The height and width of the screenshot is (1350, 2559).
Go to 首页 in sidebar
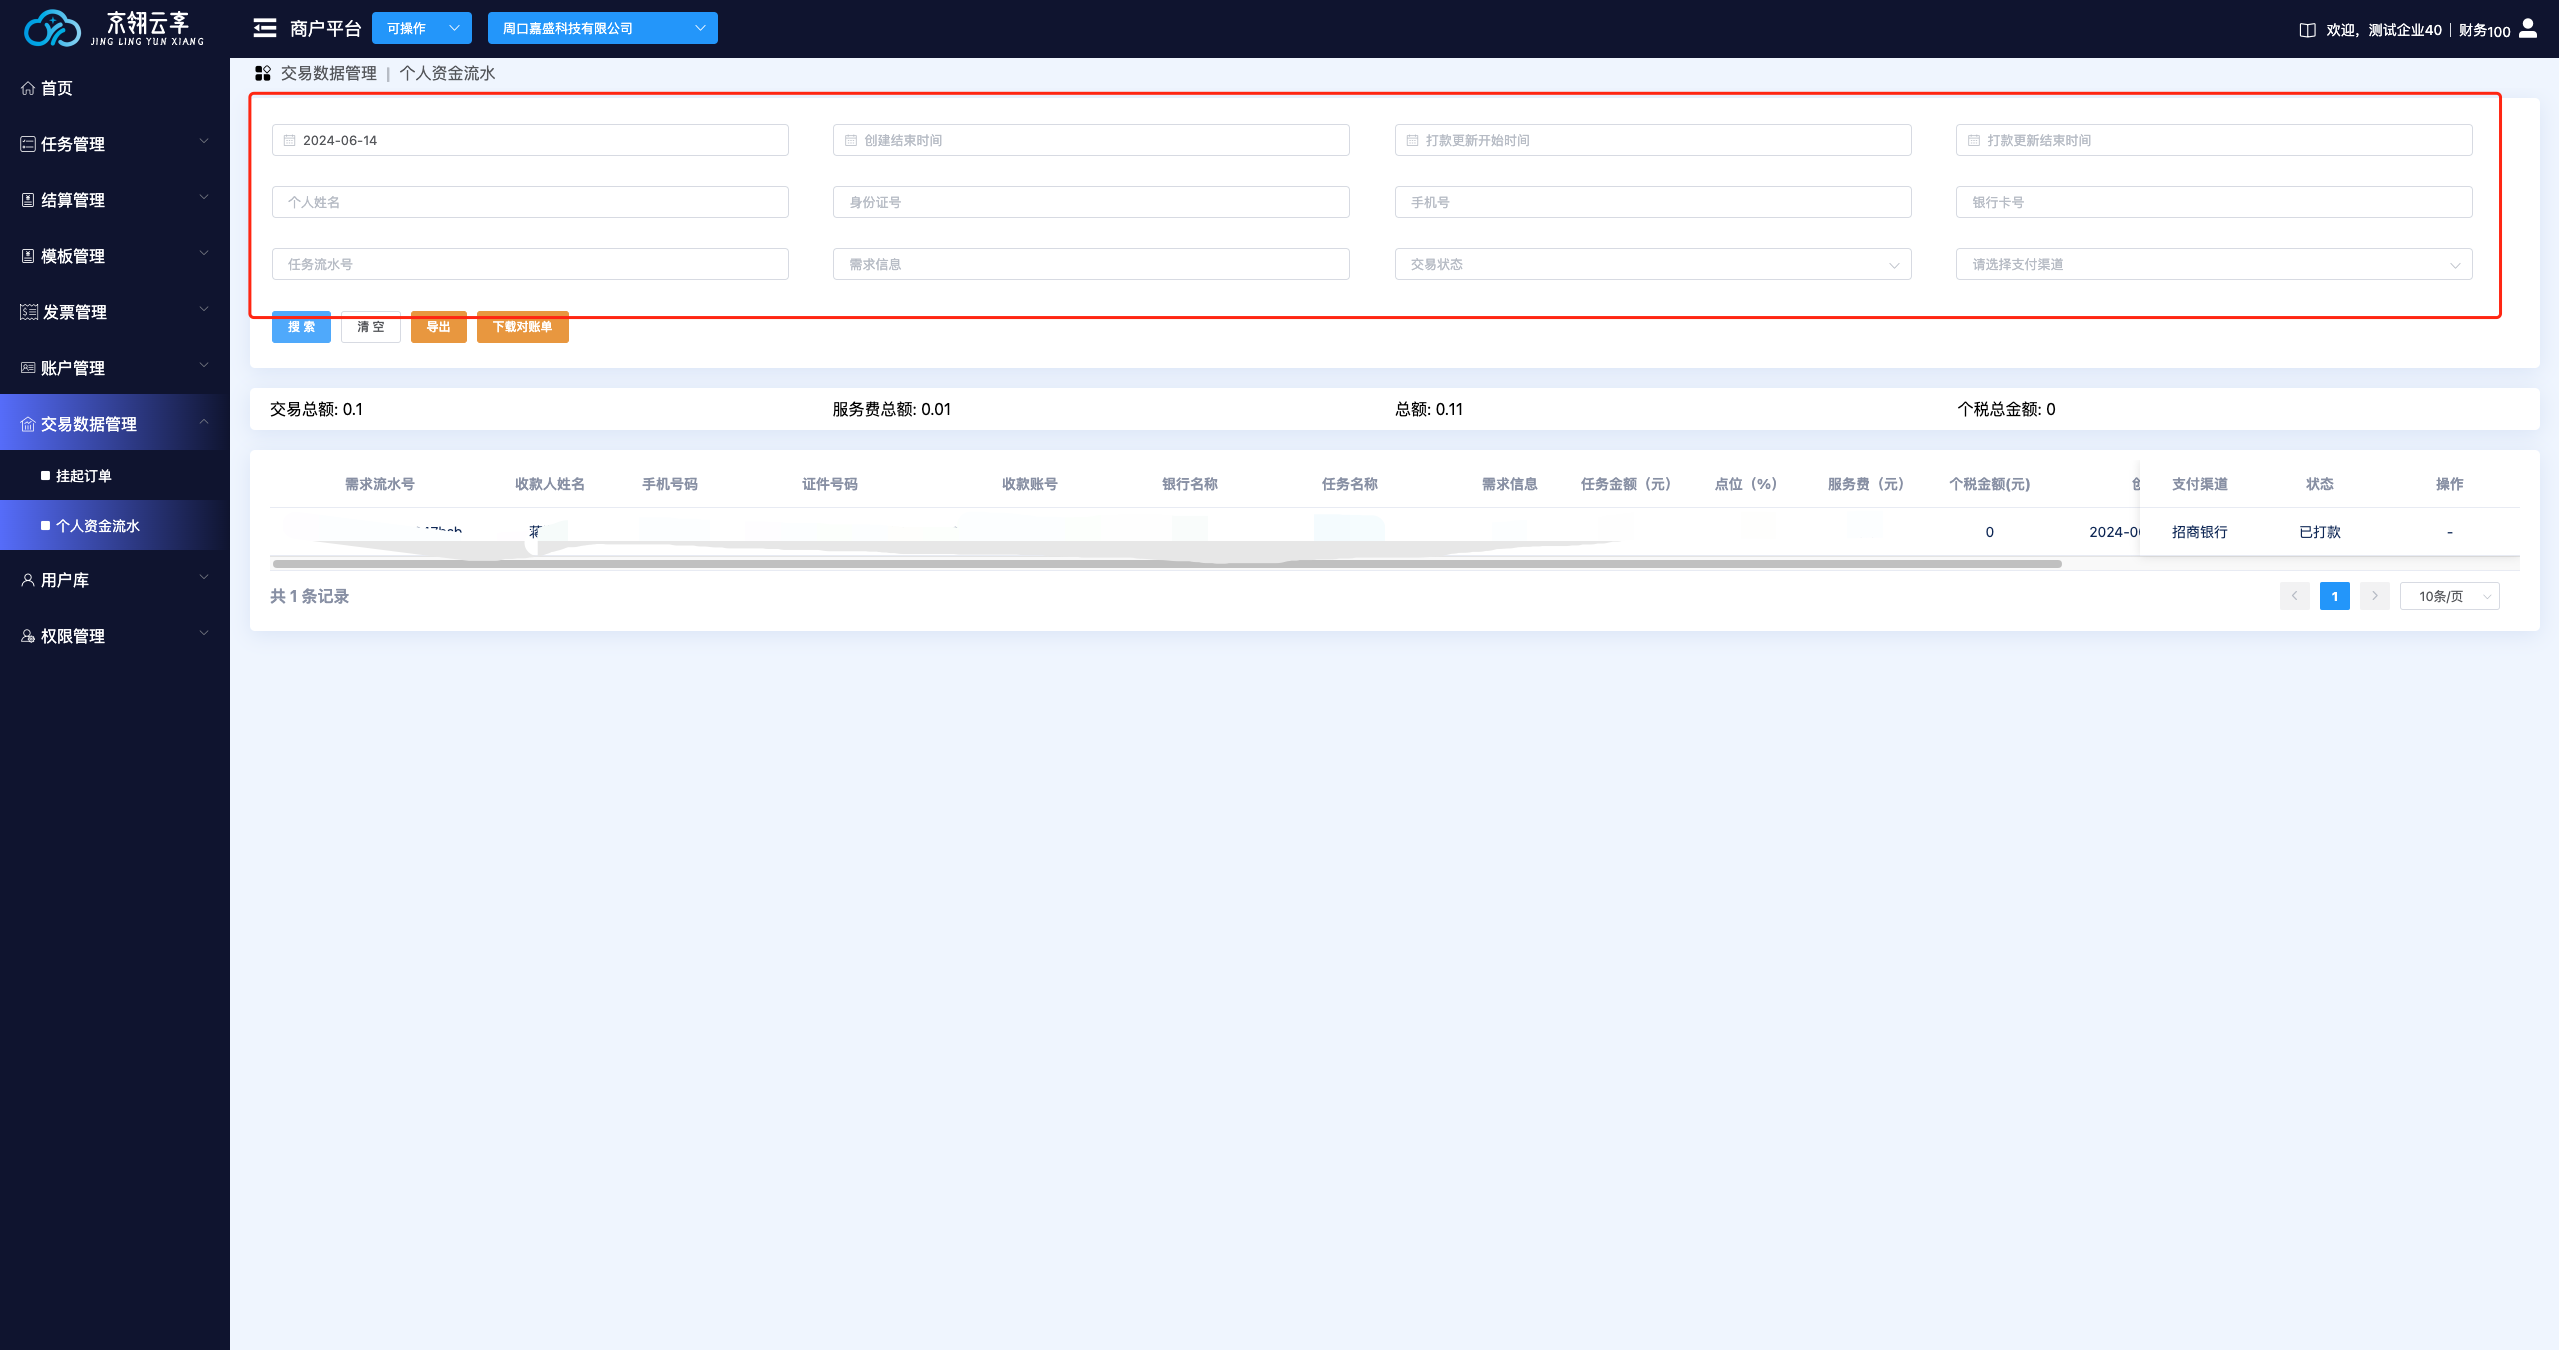(115, 88)
